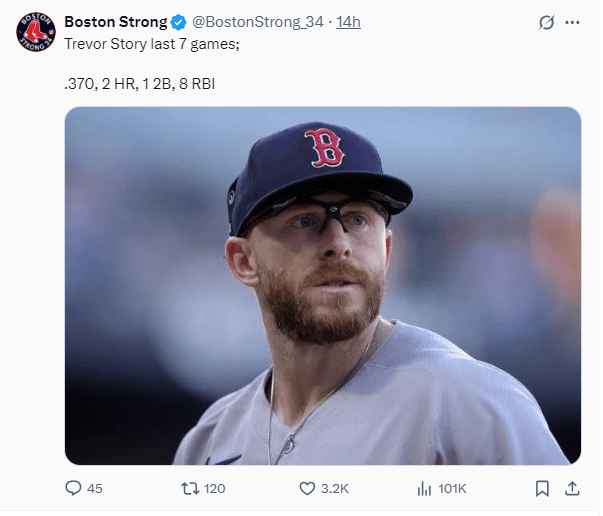This screenshot has width=603, height=516.
Task: Open the three-dot More options menu
Action: click(572, 22)
